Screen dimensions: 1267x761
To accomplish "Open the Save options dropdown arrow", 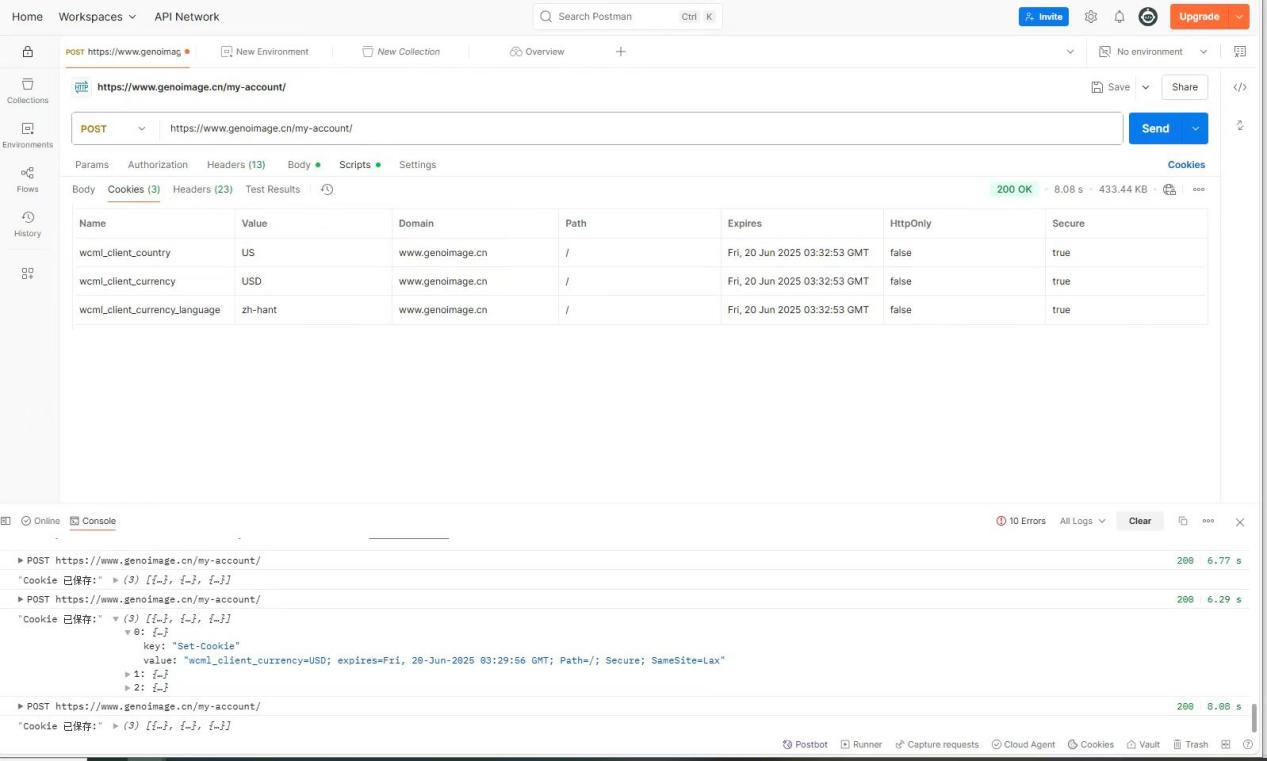I will click(1146, 87).
